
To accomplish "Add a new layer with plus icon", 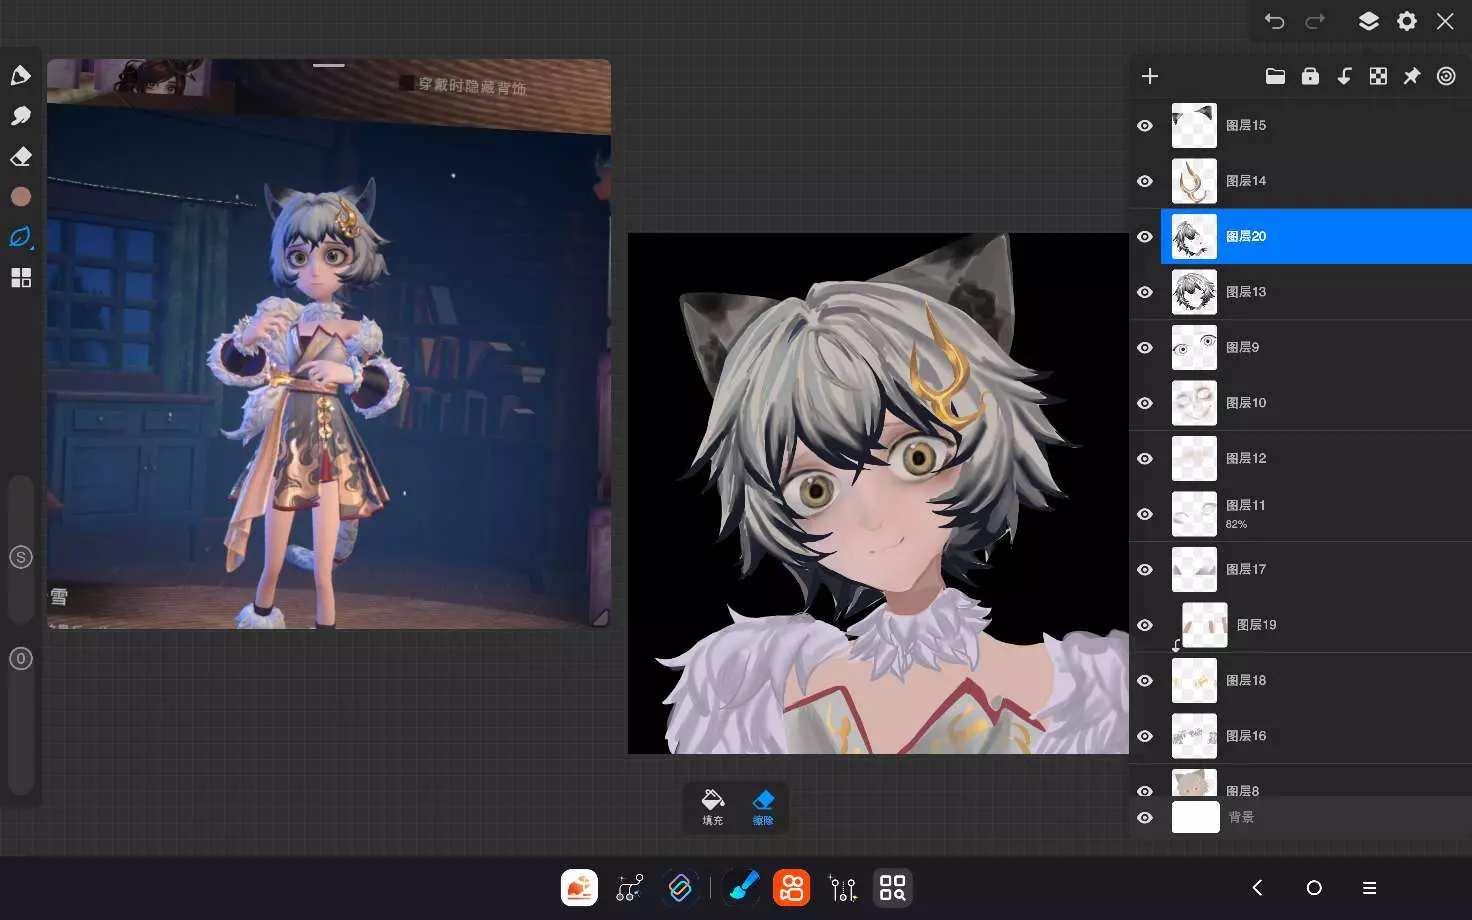I will (1150, 77).
